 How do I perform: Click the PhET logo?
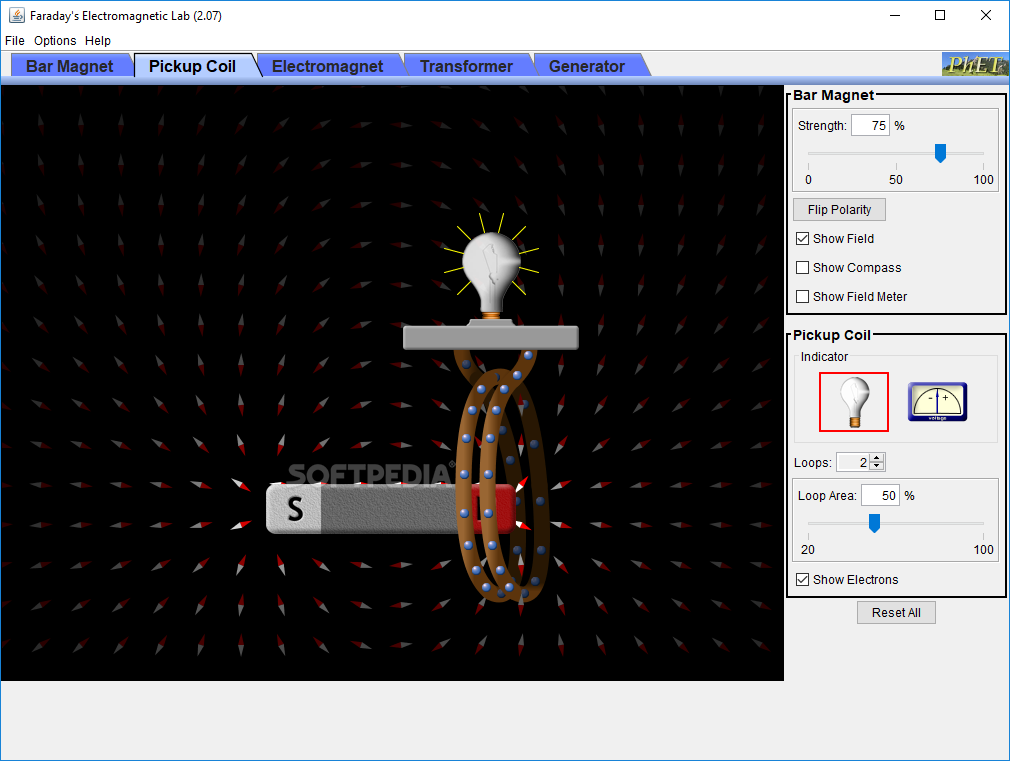pyautogui.click(x=975, y=64)
